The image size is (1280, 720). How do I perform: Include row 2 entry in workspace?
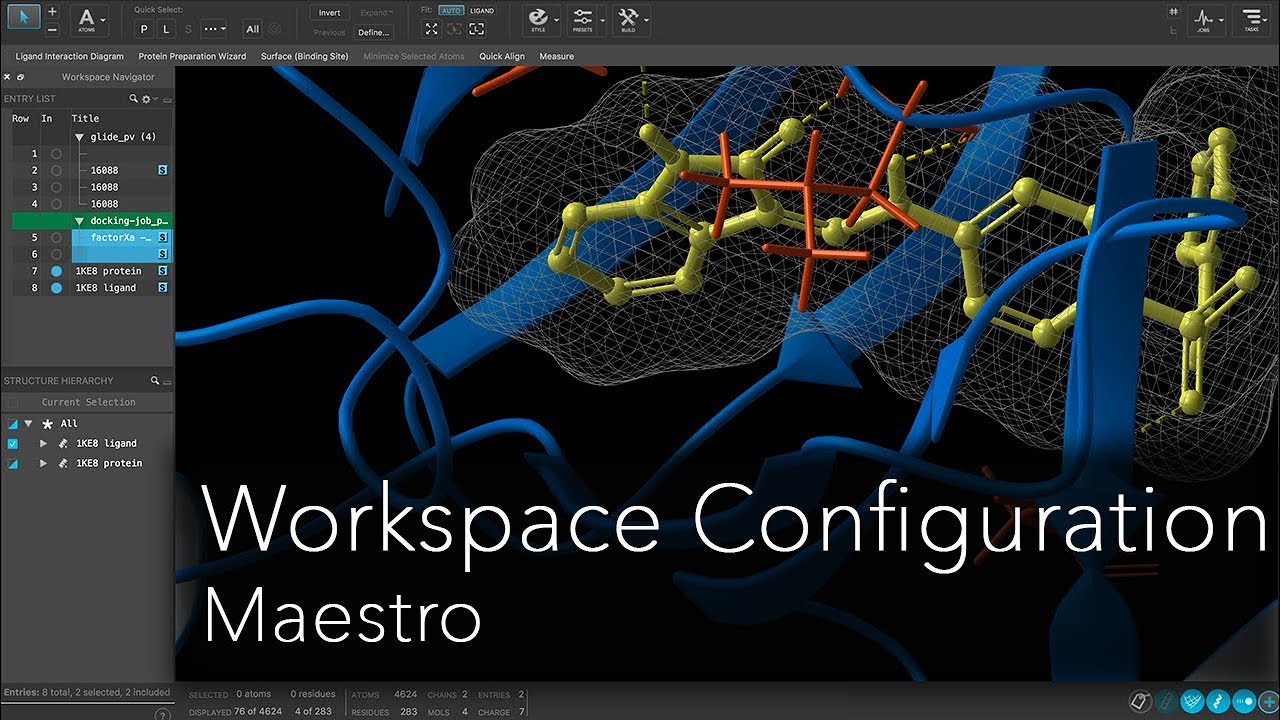pyautogui.click(x=56, y=171)
